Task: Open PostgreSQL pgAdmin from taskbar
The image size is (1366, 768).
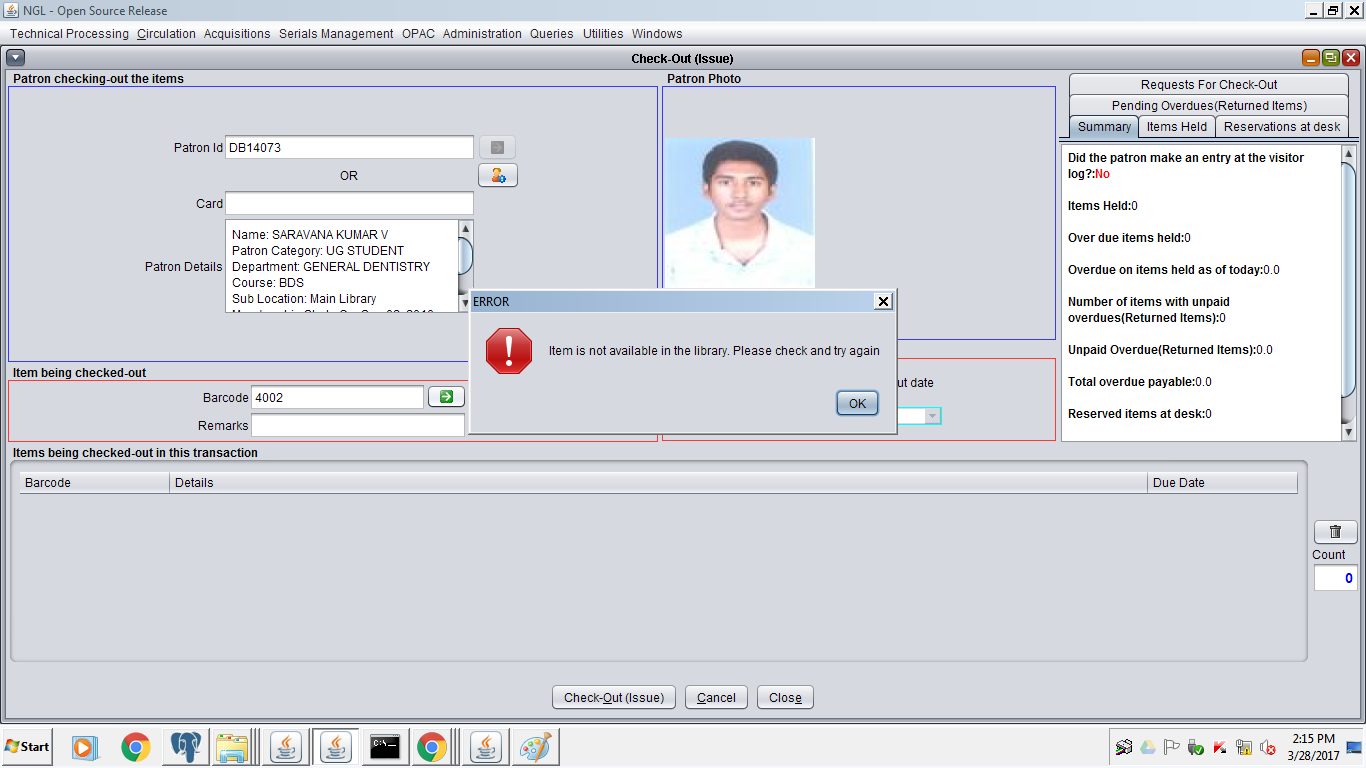Action: tap(186, 747)
